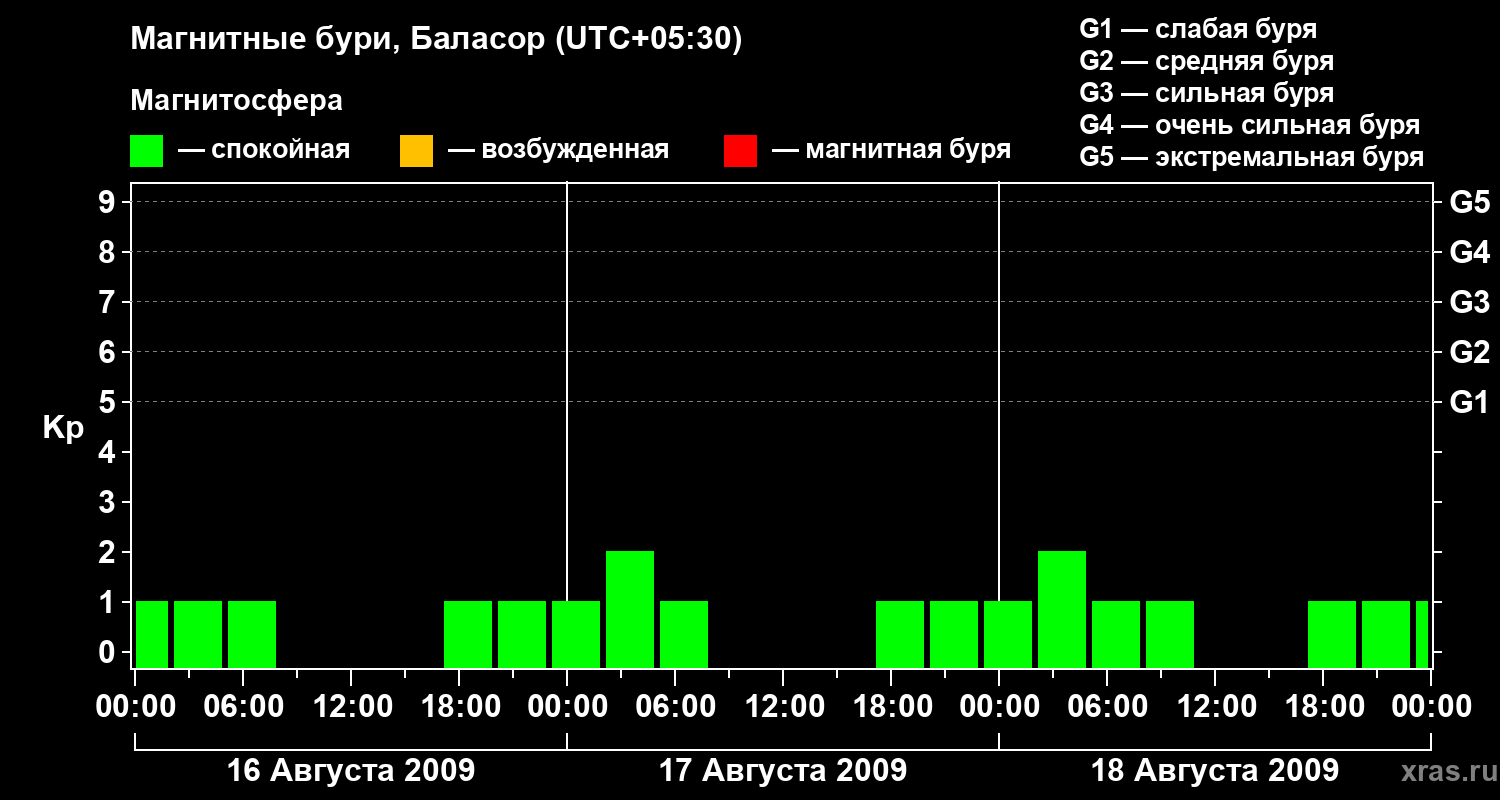The height and width of the screenshot is (800, 1500).
Task: Click the Магнитосфера heading
Action: pos(237,101)
